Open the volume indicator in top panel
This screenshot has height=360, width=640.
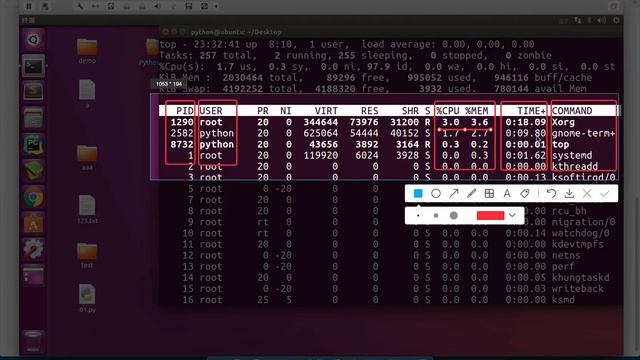602,20
